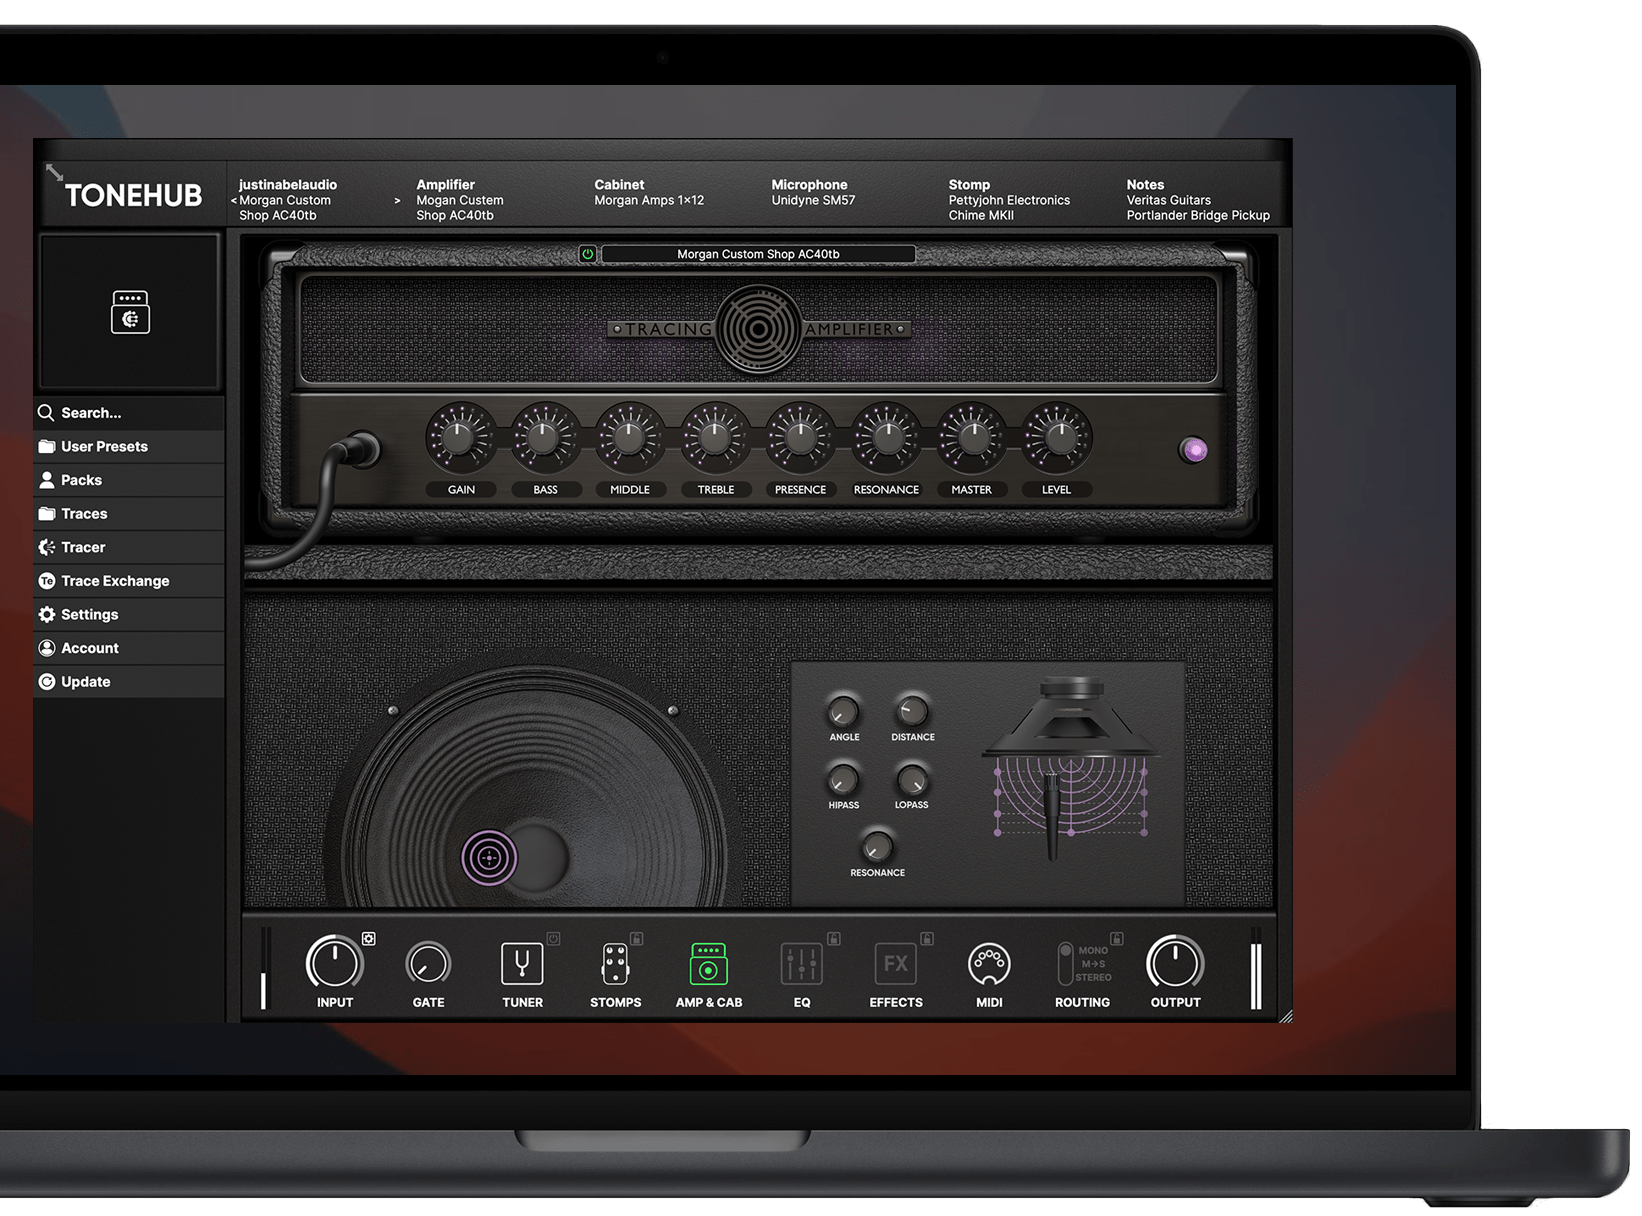Viewport: 1642px width, 1216px height.
Task: Open Update in sidebar
Action: pos(129,682)
